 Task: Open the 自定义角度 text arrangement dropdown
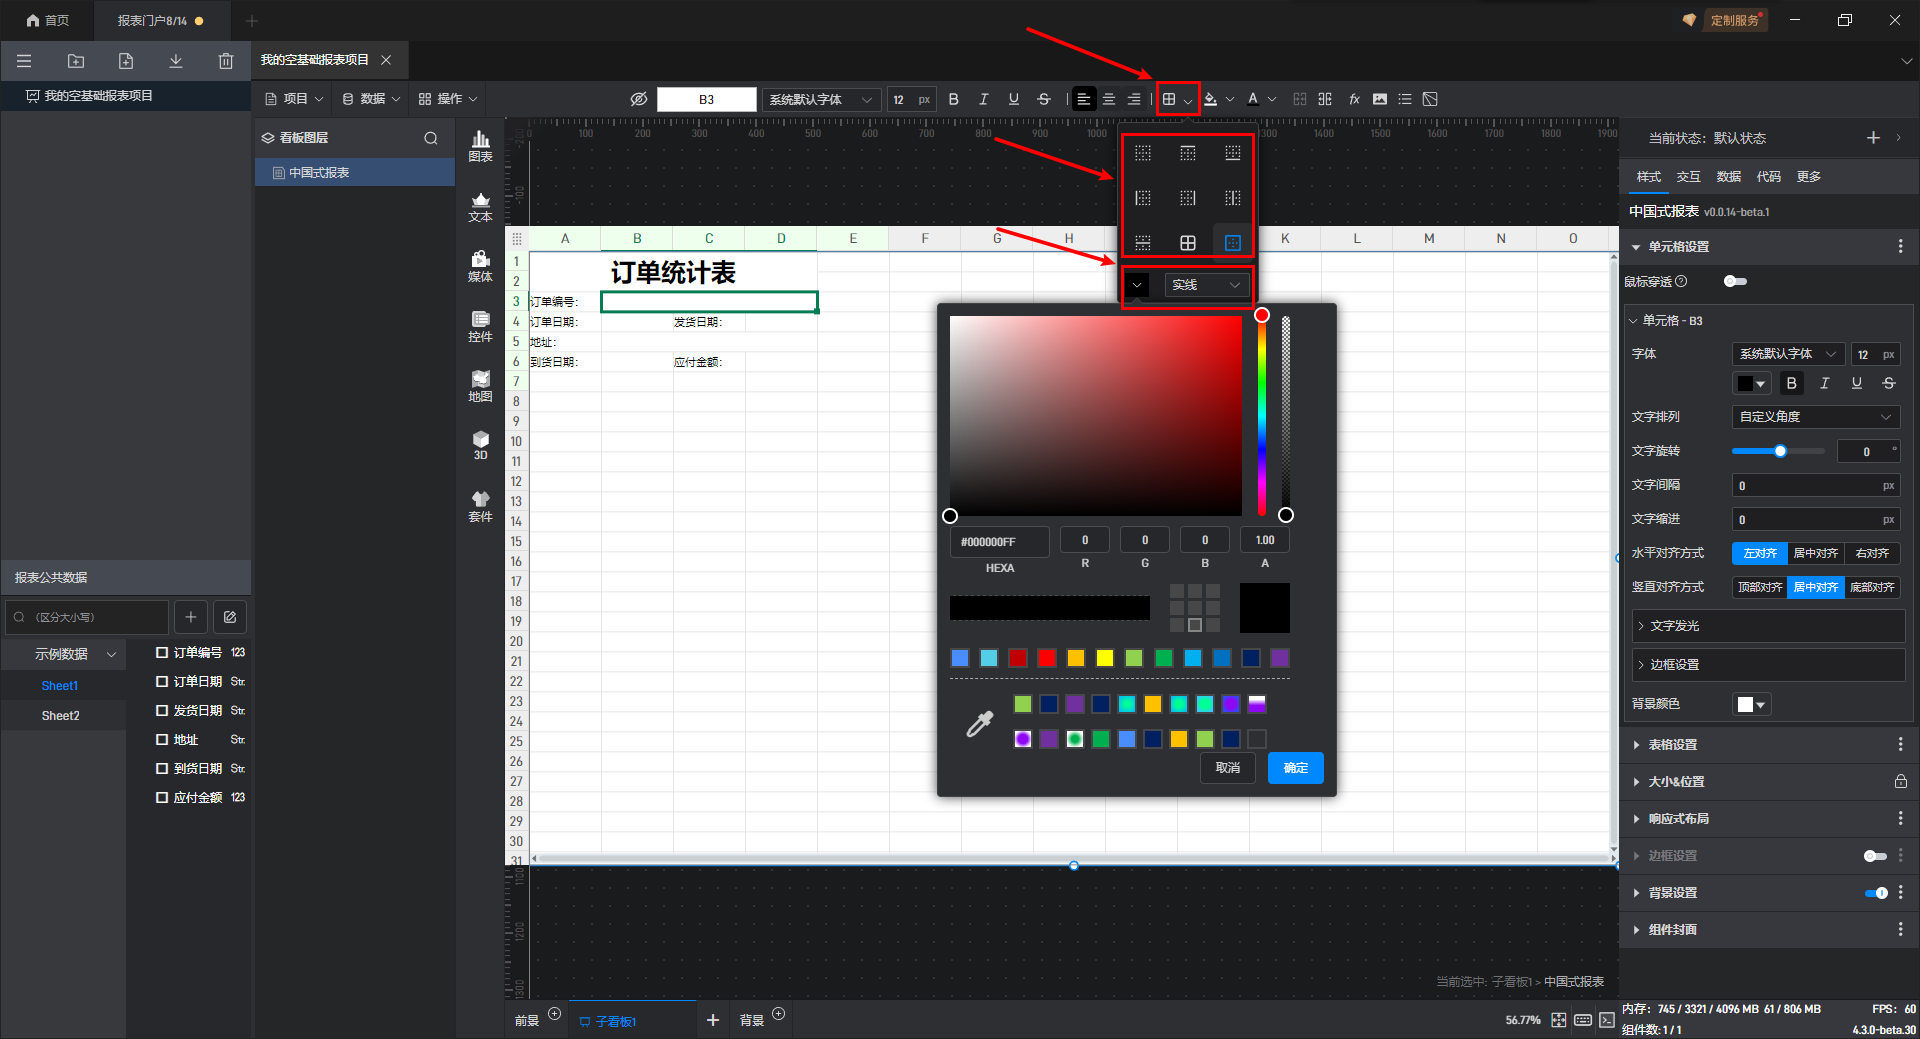tap(1815, 417)
